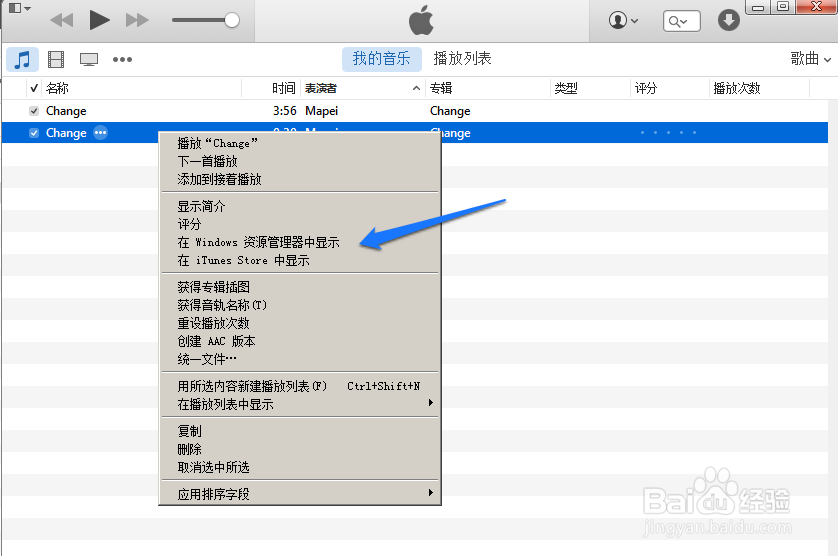Choose 复制 in the context menu
This screenshot has height=556, width=838.
coord(300,431)
